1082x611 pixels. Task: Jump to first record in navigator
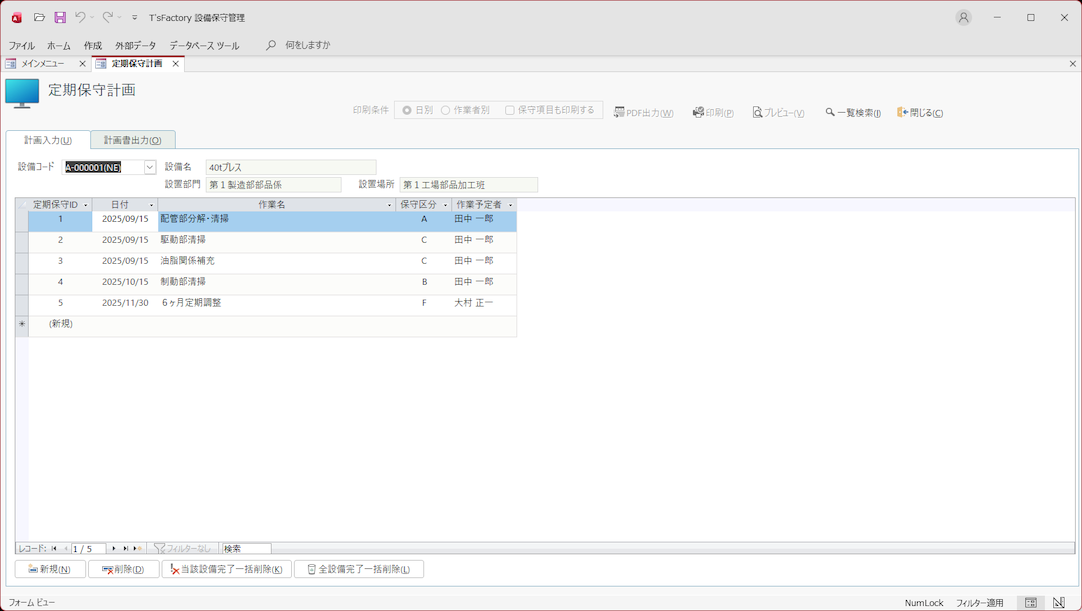point(54,548)
